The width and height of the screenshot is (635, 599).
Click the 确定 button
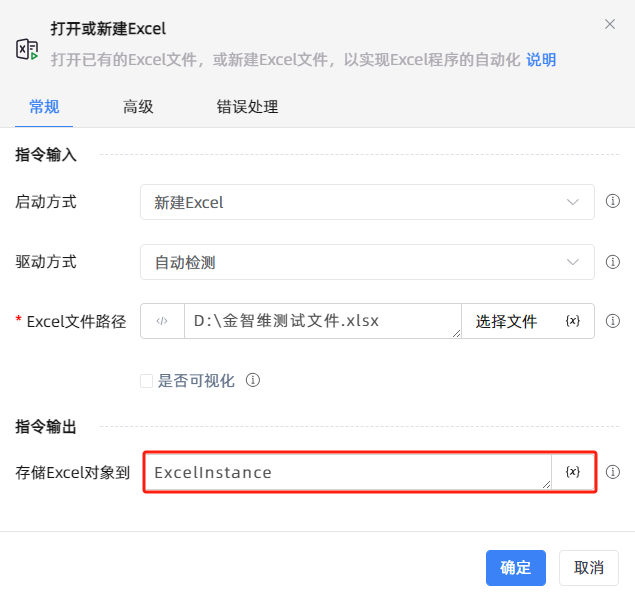(x=516, y=567)
